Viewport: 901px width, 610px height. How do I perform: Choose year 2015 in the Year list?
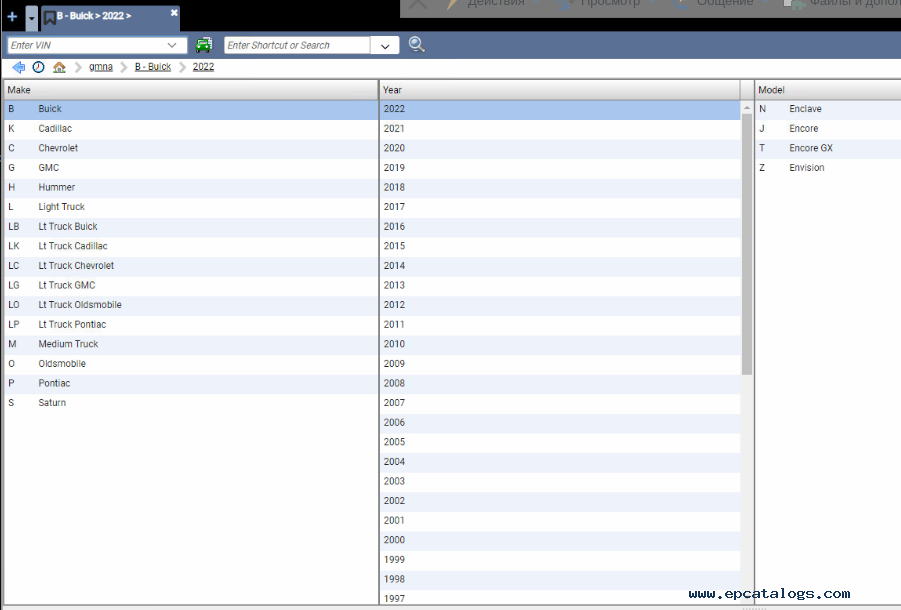click(x=560, y=246)
